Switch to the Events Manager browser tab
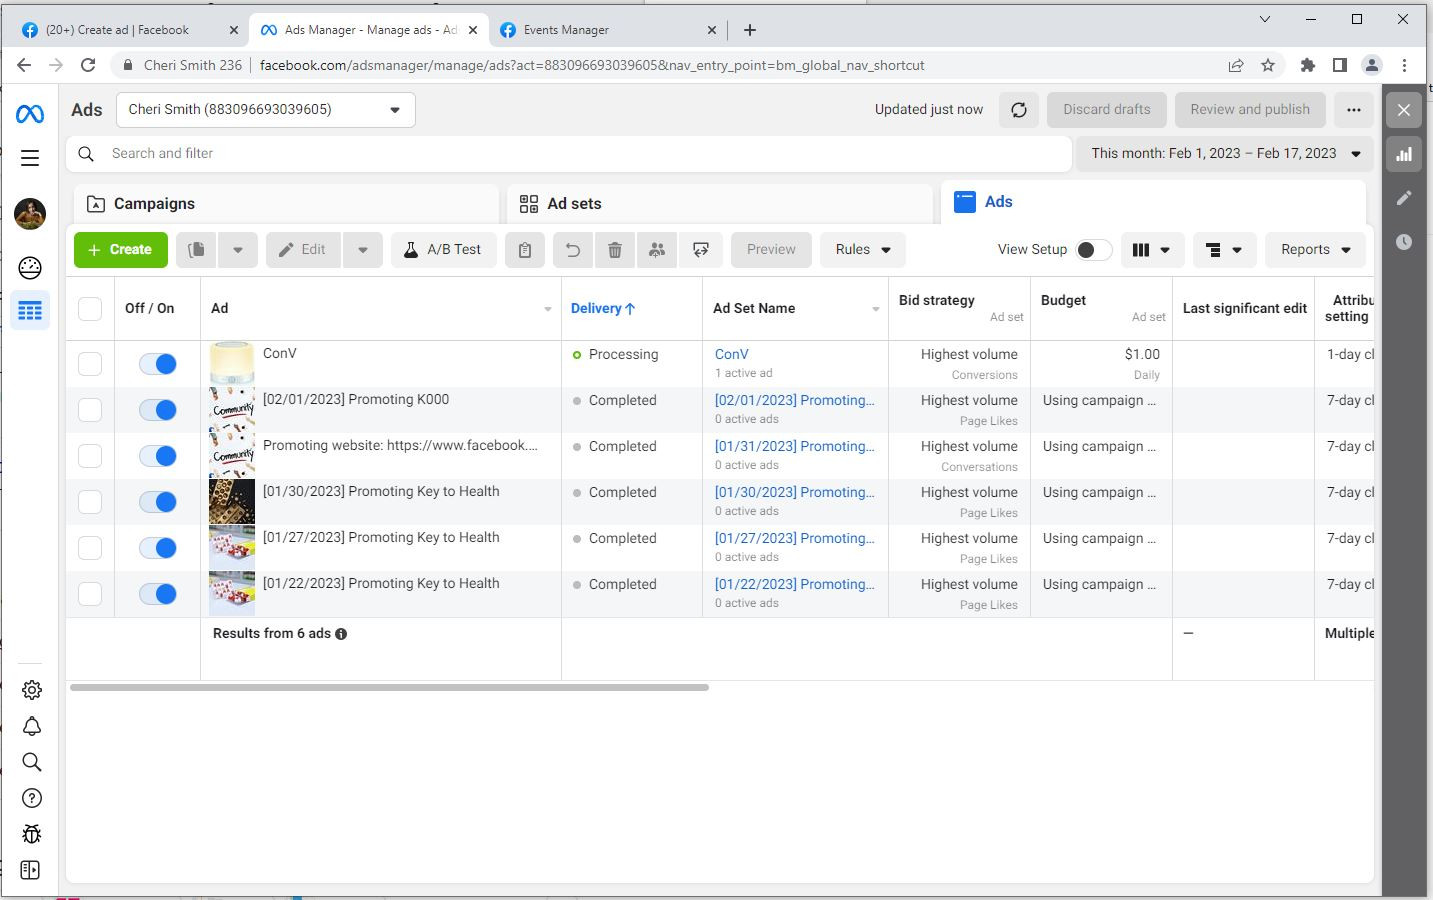 [x=608, y=30]
